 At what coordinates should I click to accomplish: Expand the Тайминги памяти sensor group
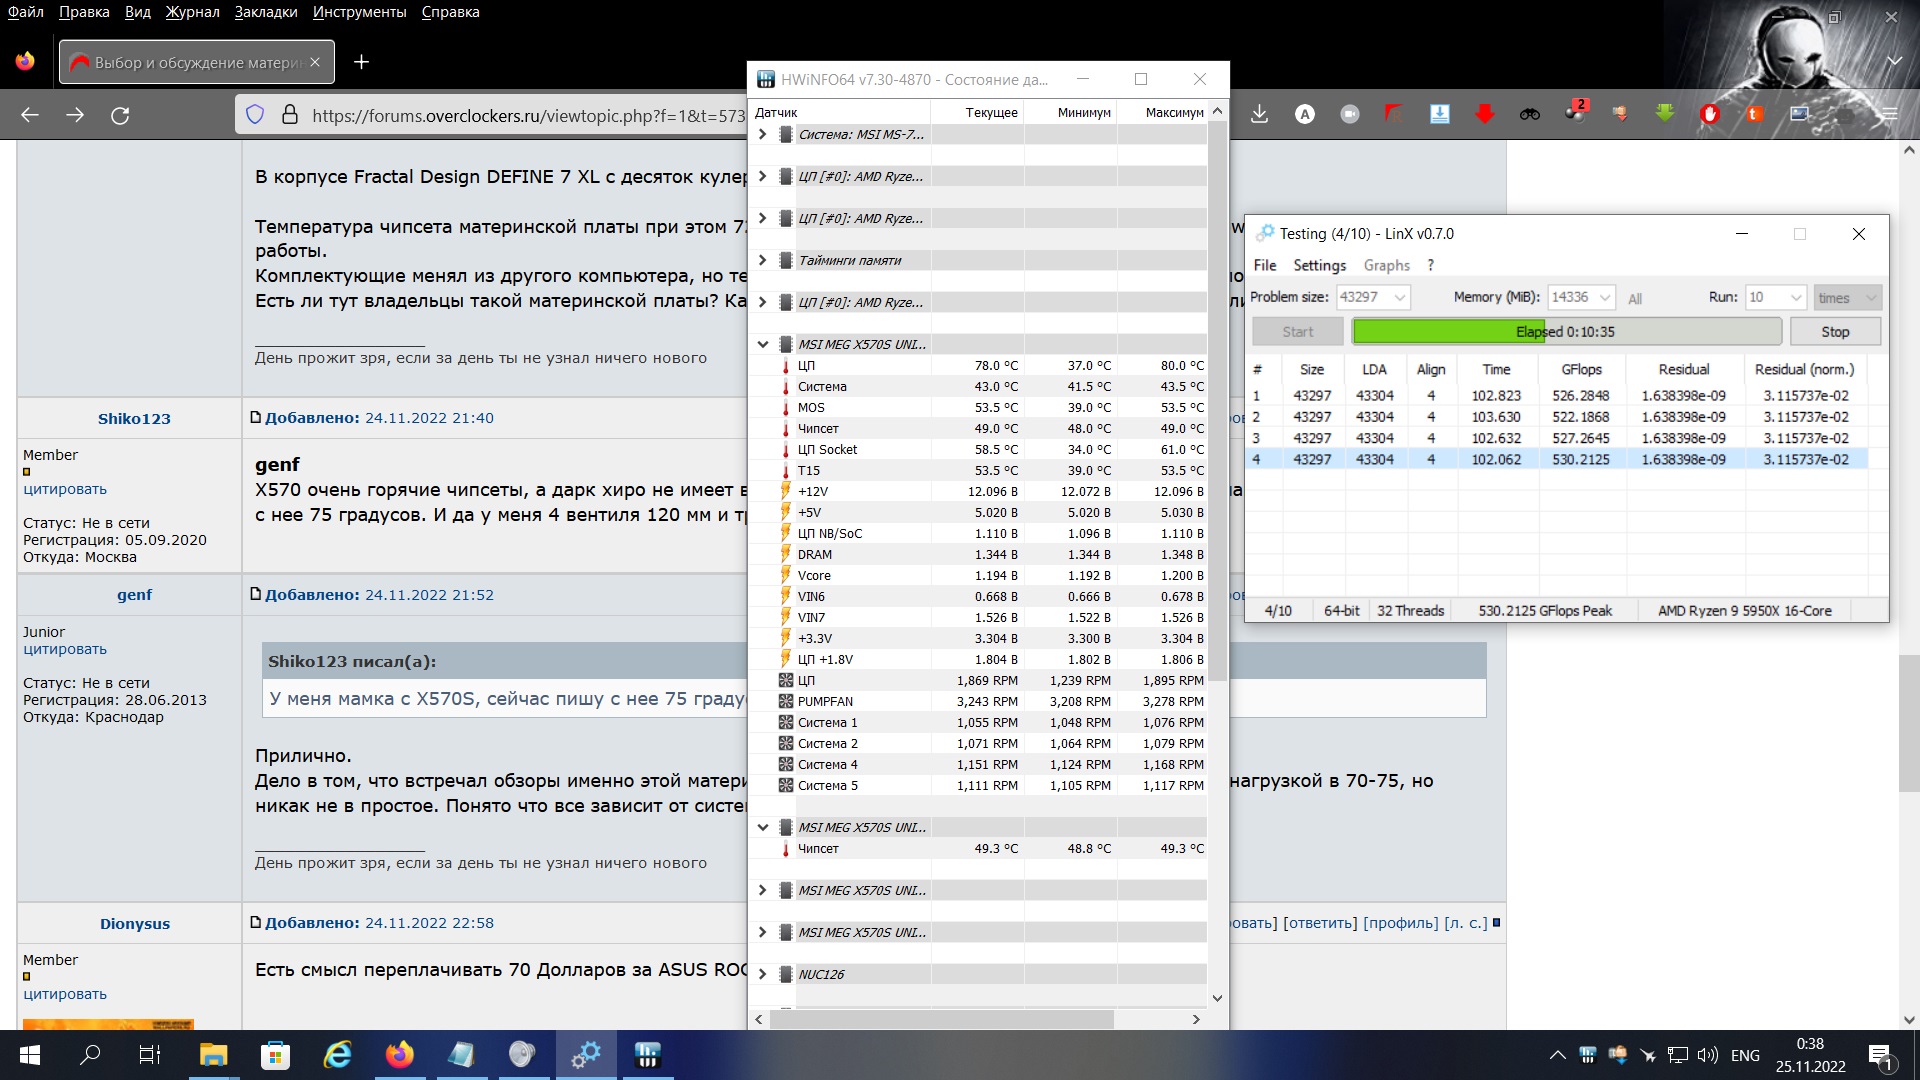(763, 260)
